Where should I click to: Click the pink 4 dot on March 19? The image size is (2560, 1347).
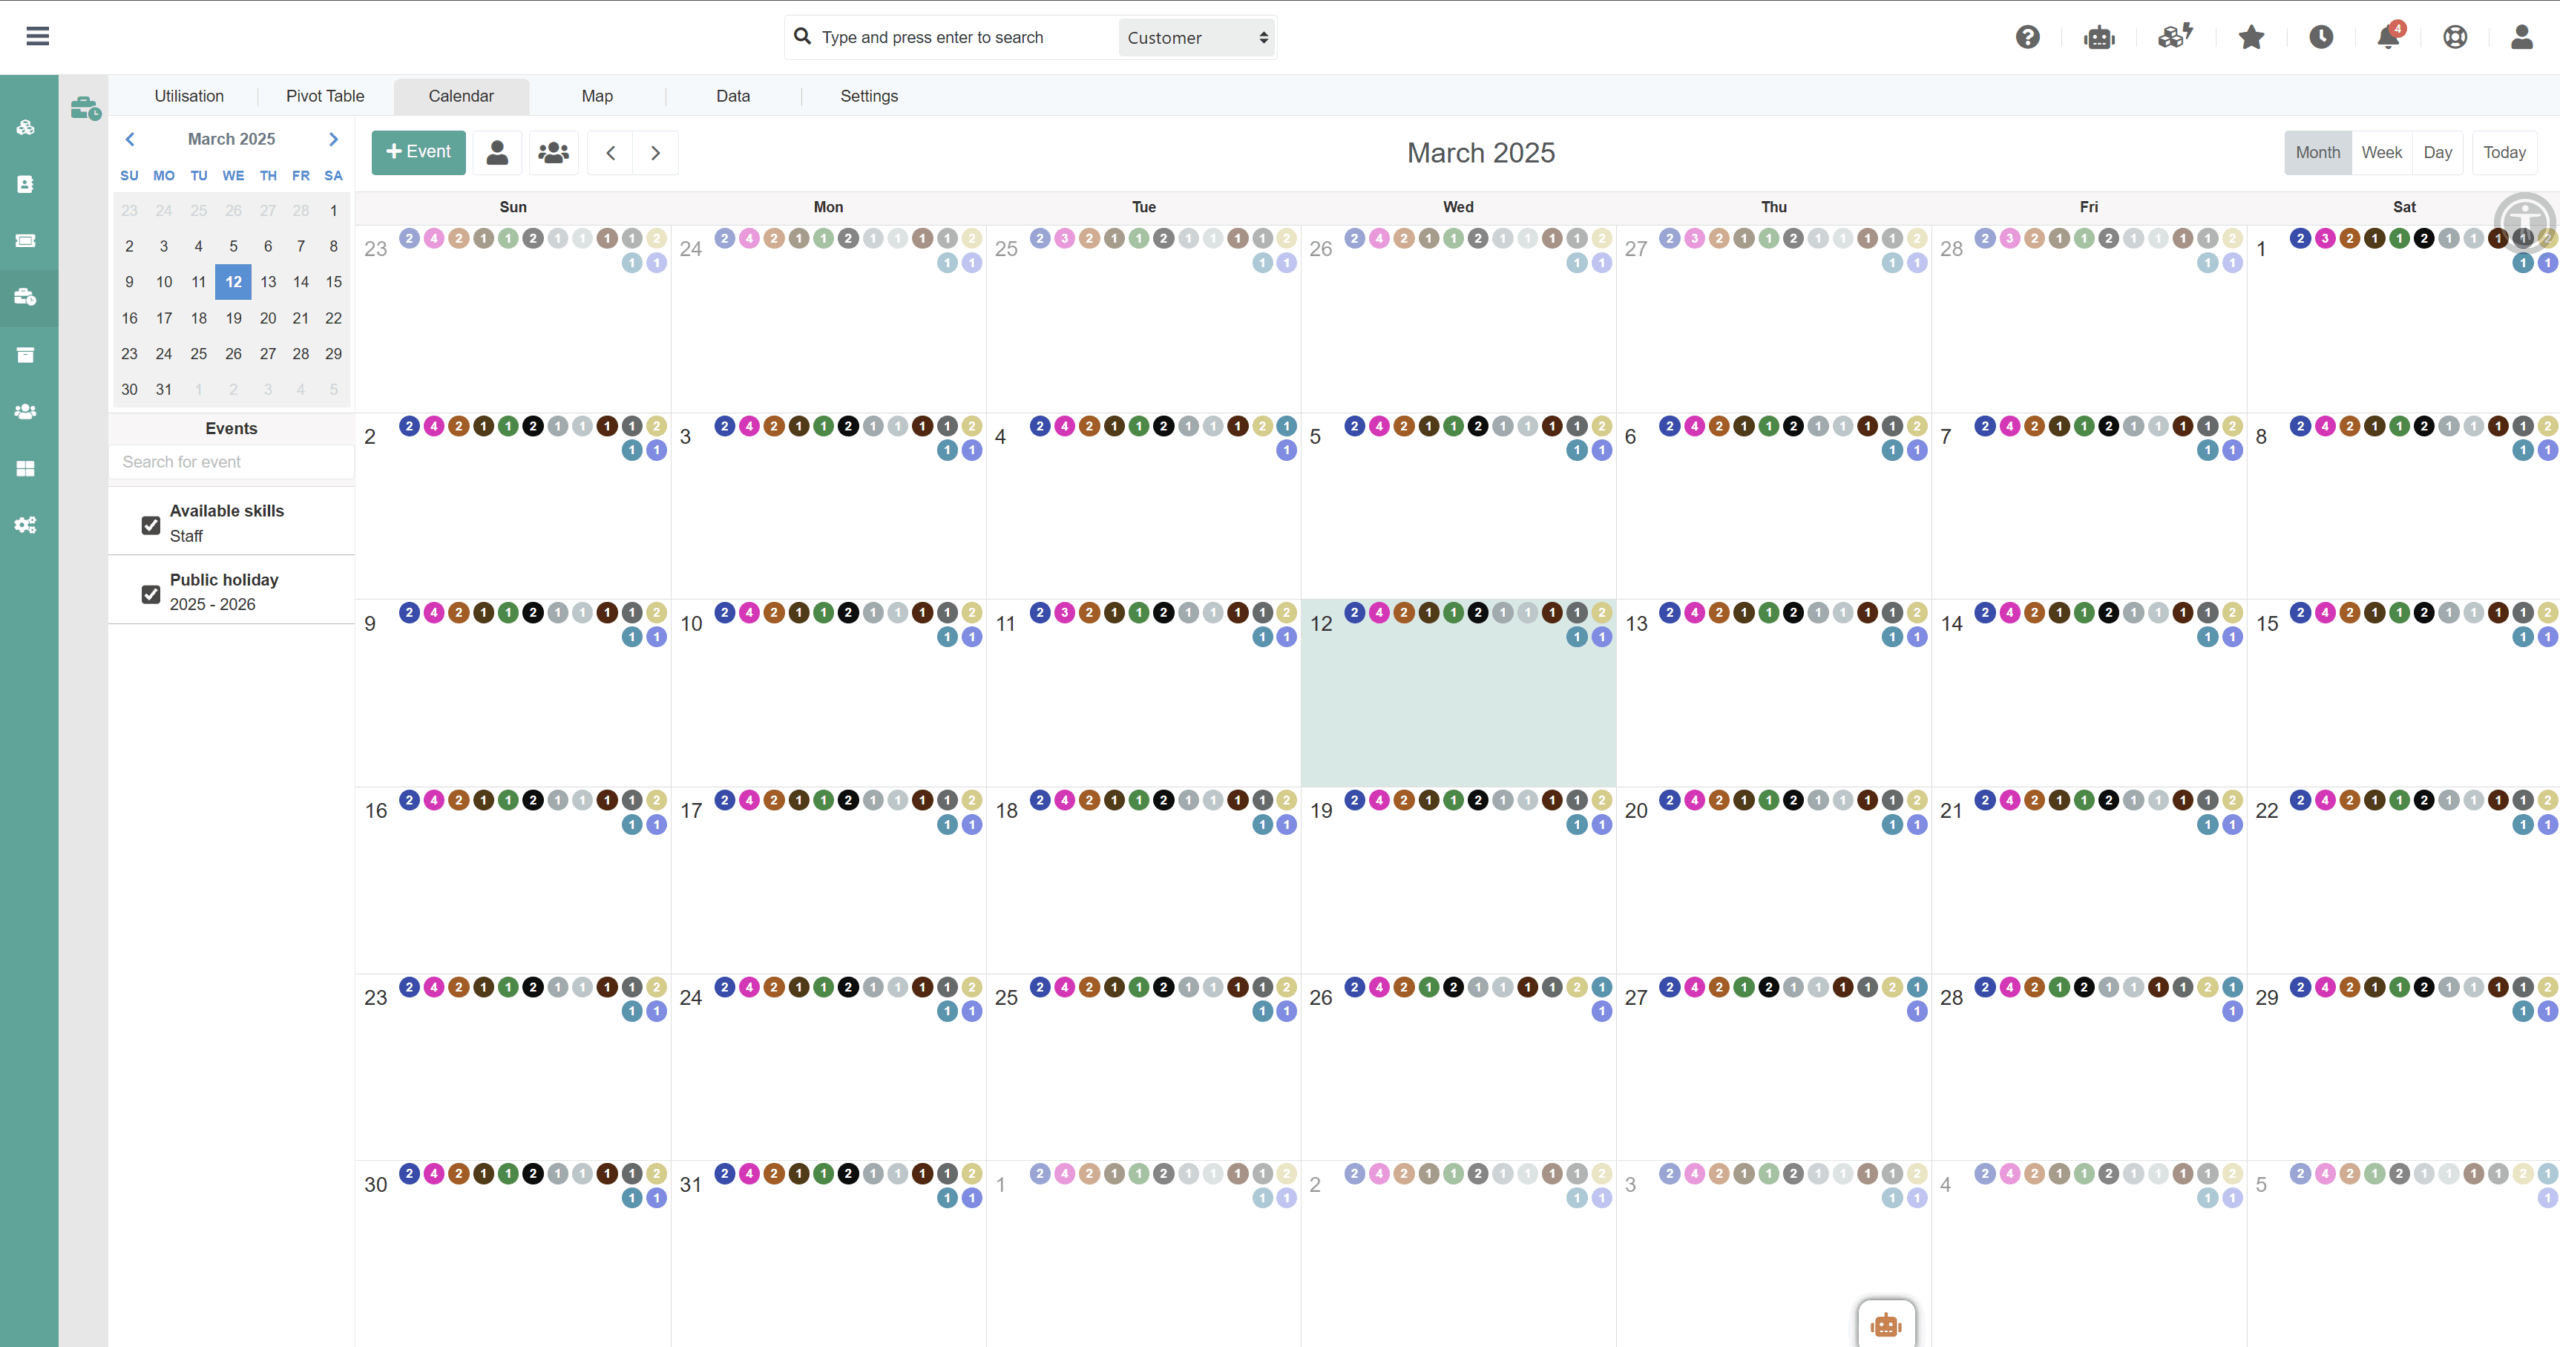tap(1379, 799)
